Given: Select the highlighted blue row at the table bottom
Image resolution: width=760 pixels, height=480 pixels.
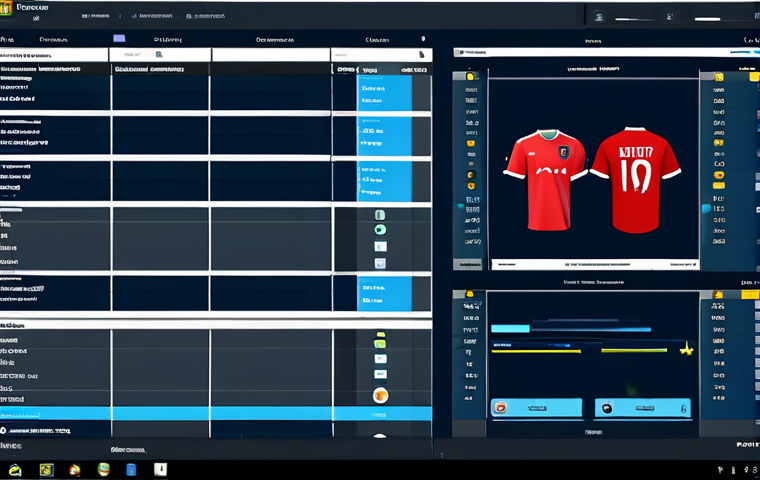Looking at the screenshot, I should coord(215,413).
